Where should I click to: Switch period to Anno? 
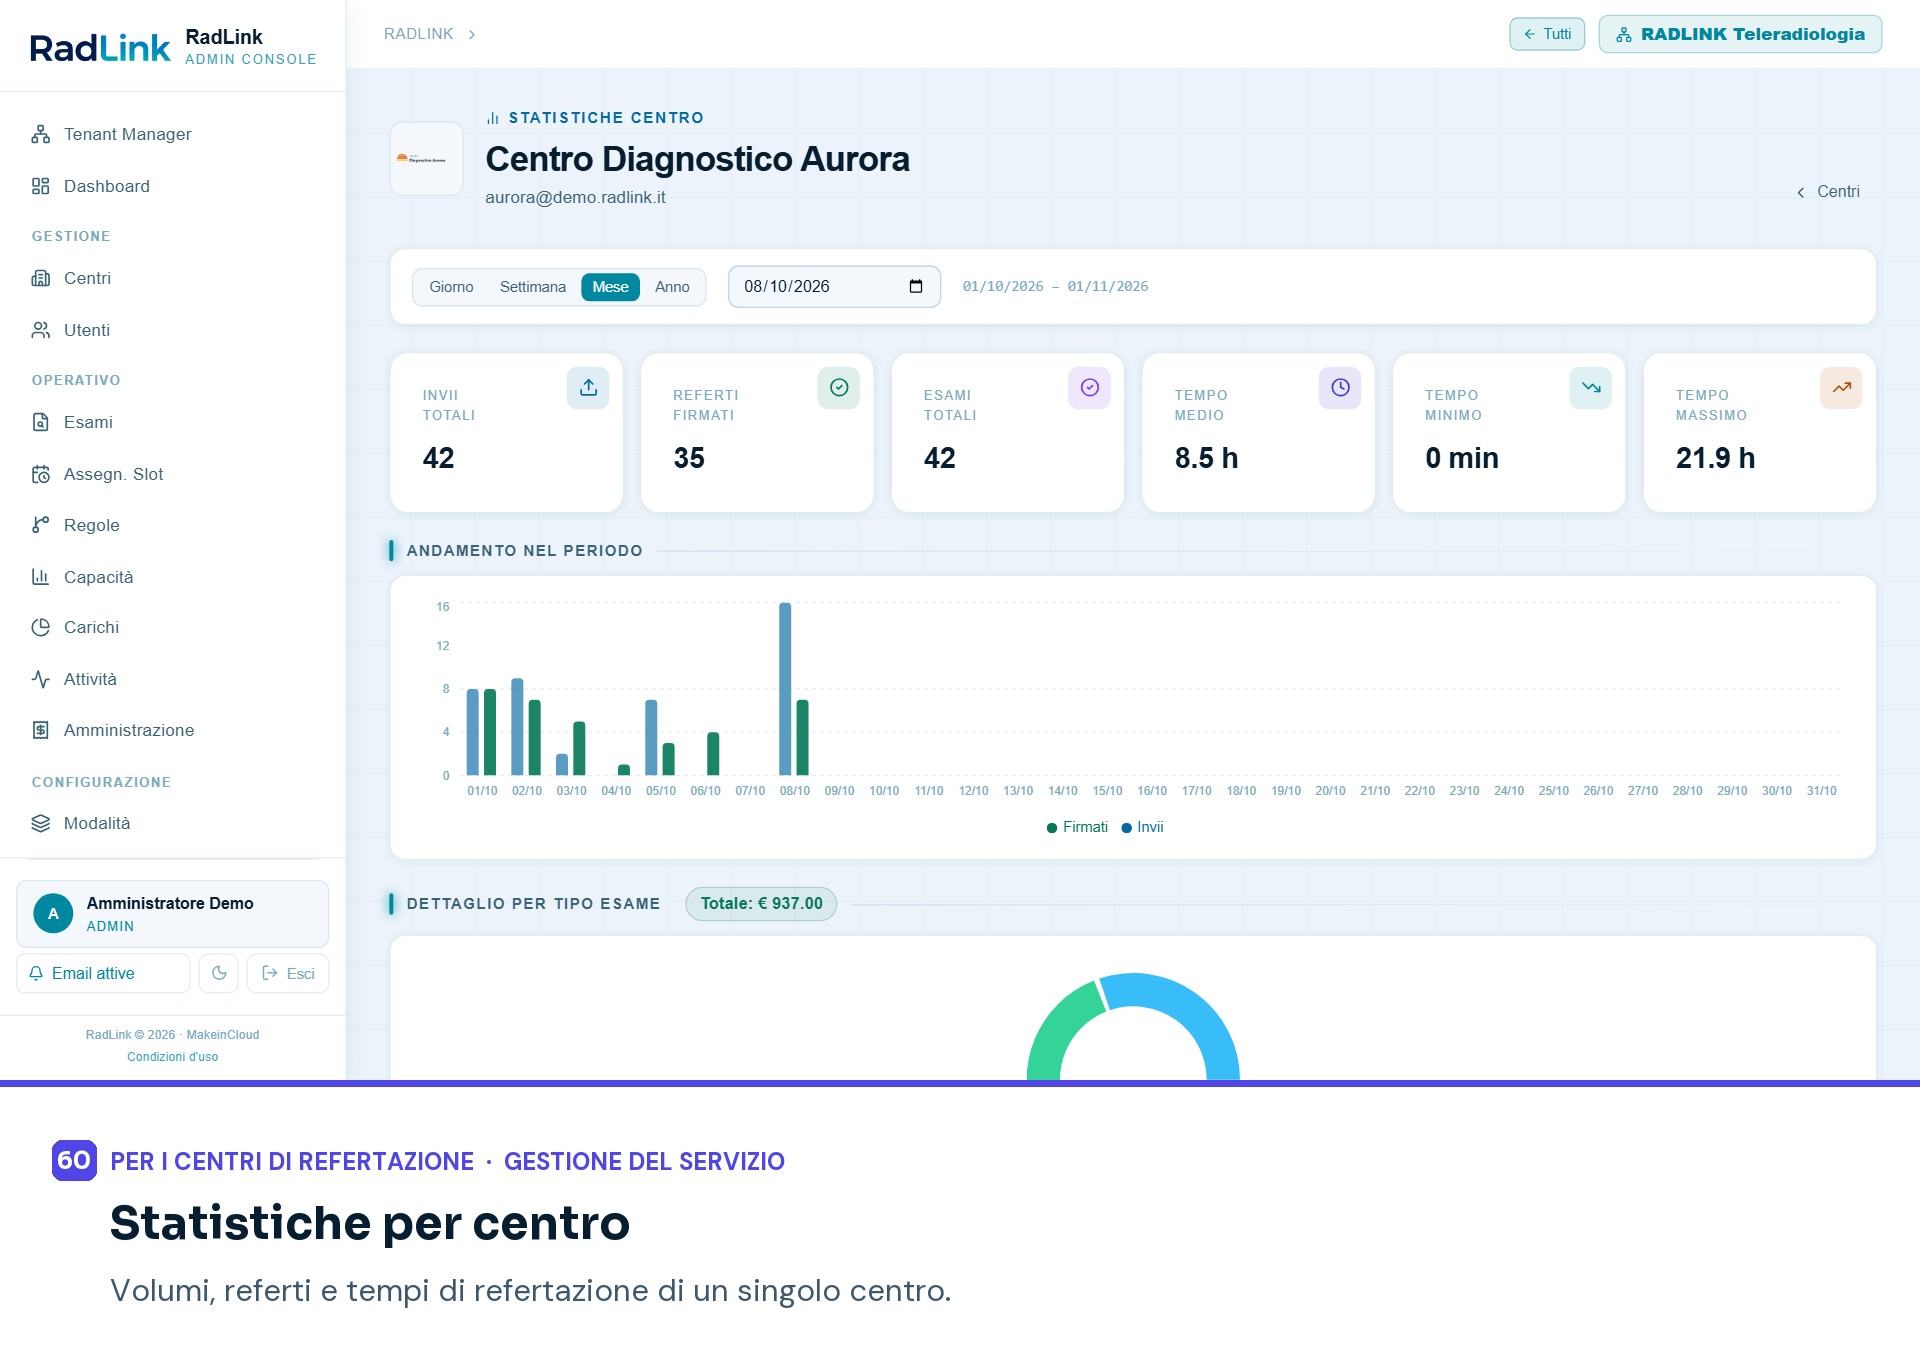[x=672, y=287]
